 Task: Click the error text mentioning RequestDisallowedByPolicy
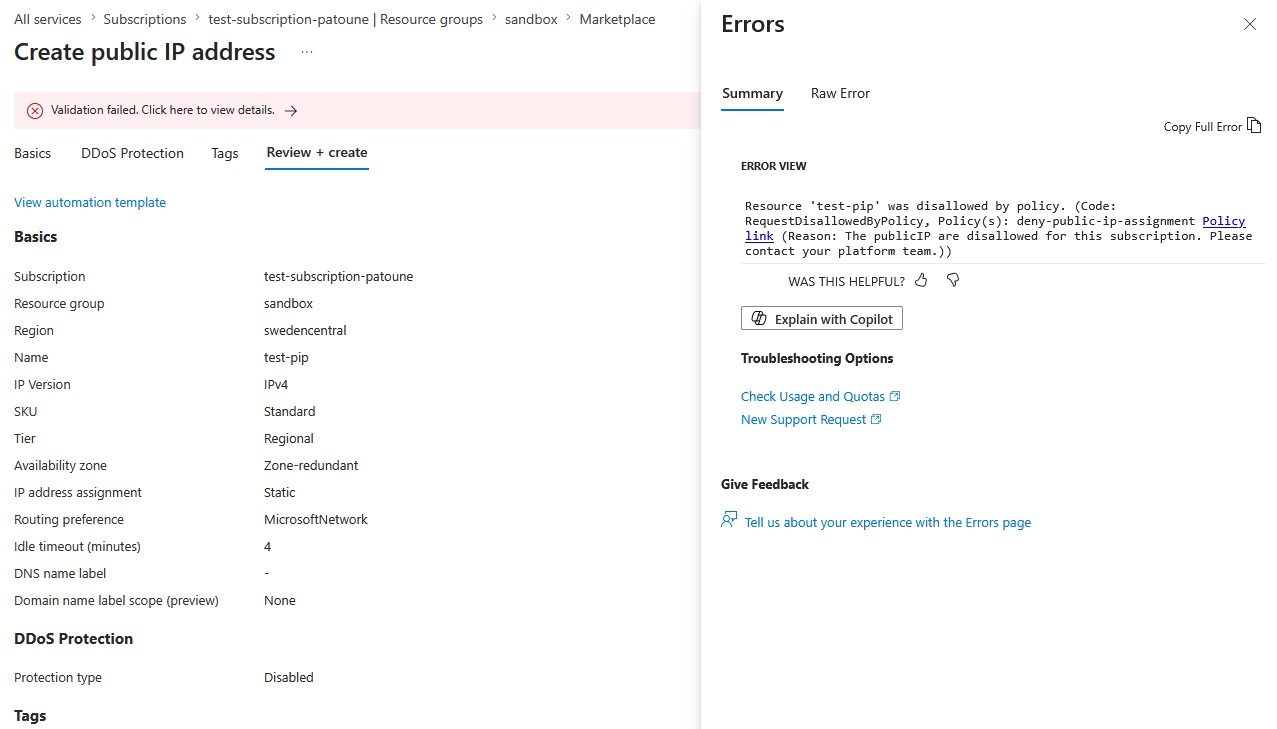(x=998, y=228)
